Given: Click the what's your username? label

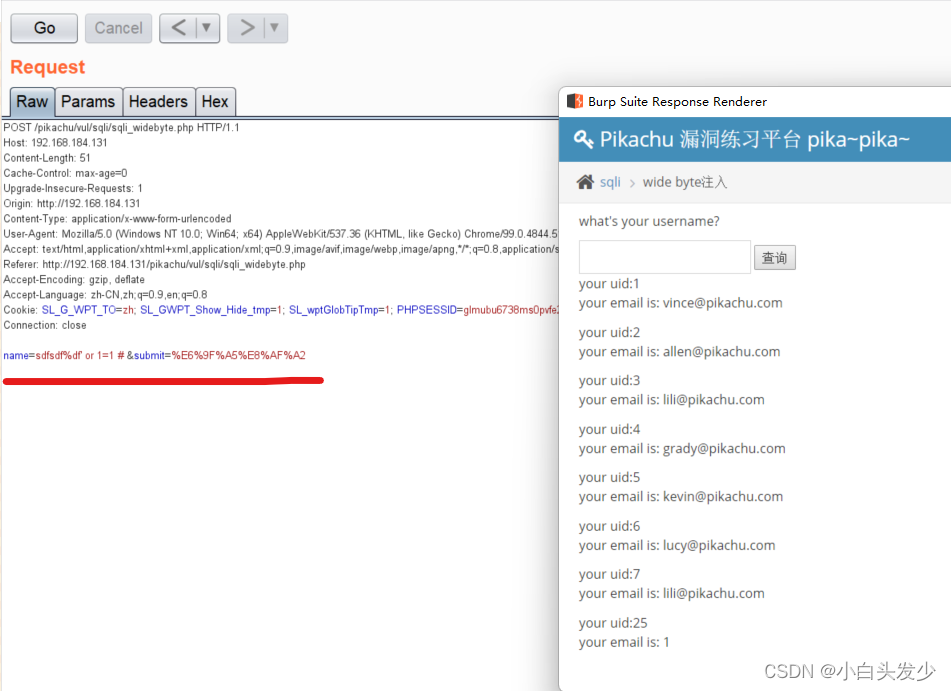Looking at the screenshot, I should [x=649, y=221].
